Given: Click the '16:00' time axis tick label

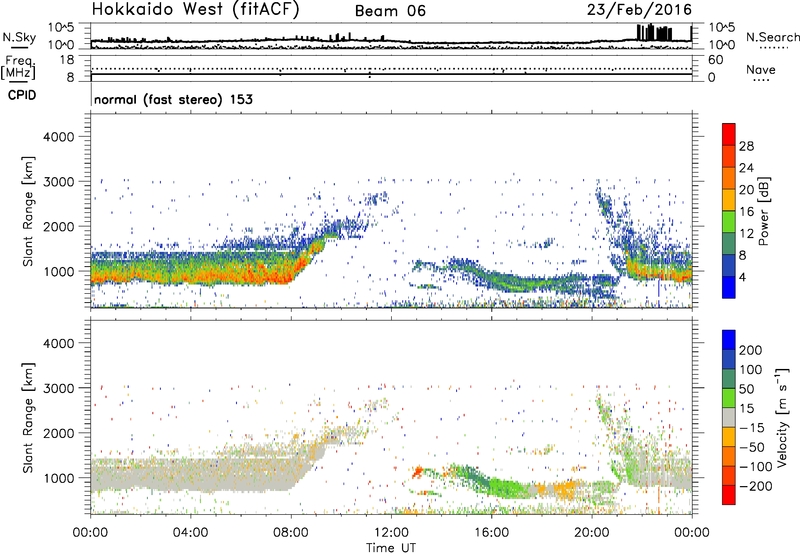Looking at the screenshot, I should (x=491, y=533).
